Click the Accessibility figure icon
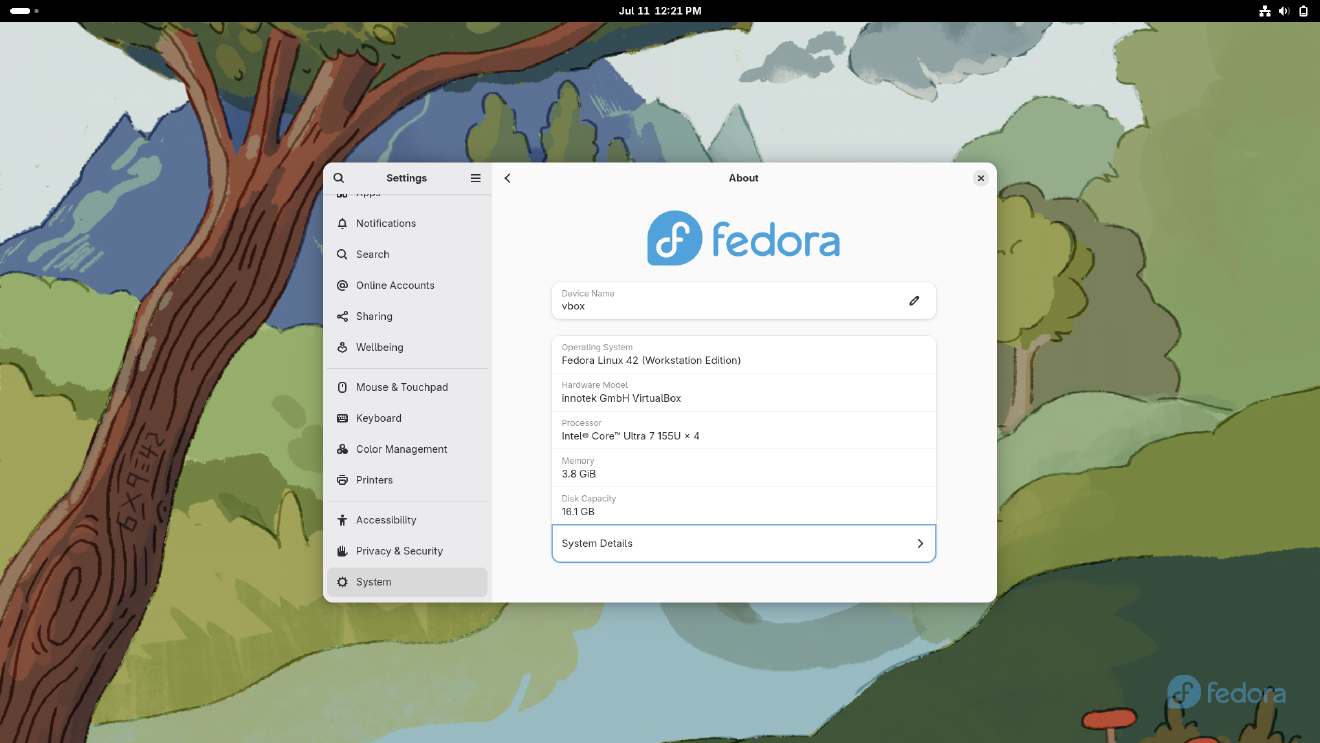This screenshot has height=743, width=1320. pyautogui.click(x=343, y=520)
